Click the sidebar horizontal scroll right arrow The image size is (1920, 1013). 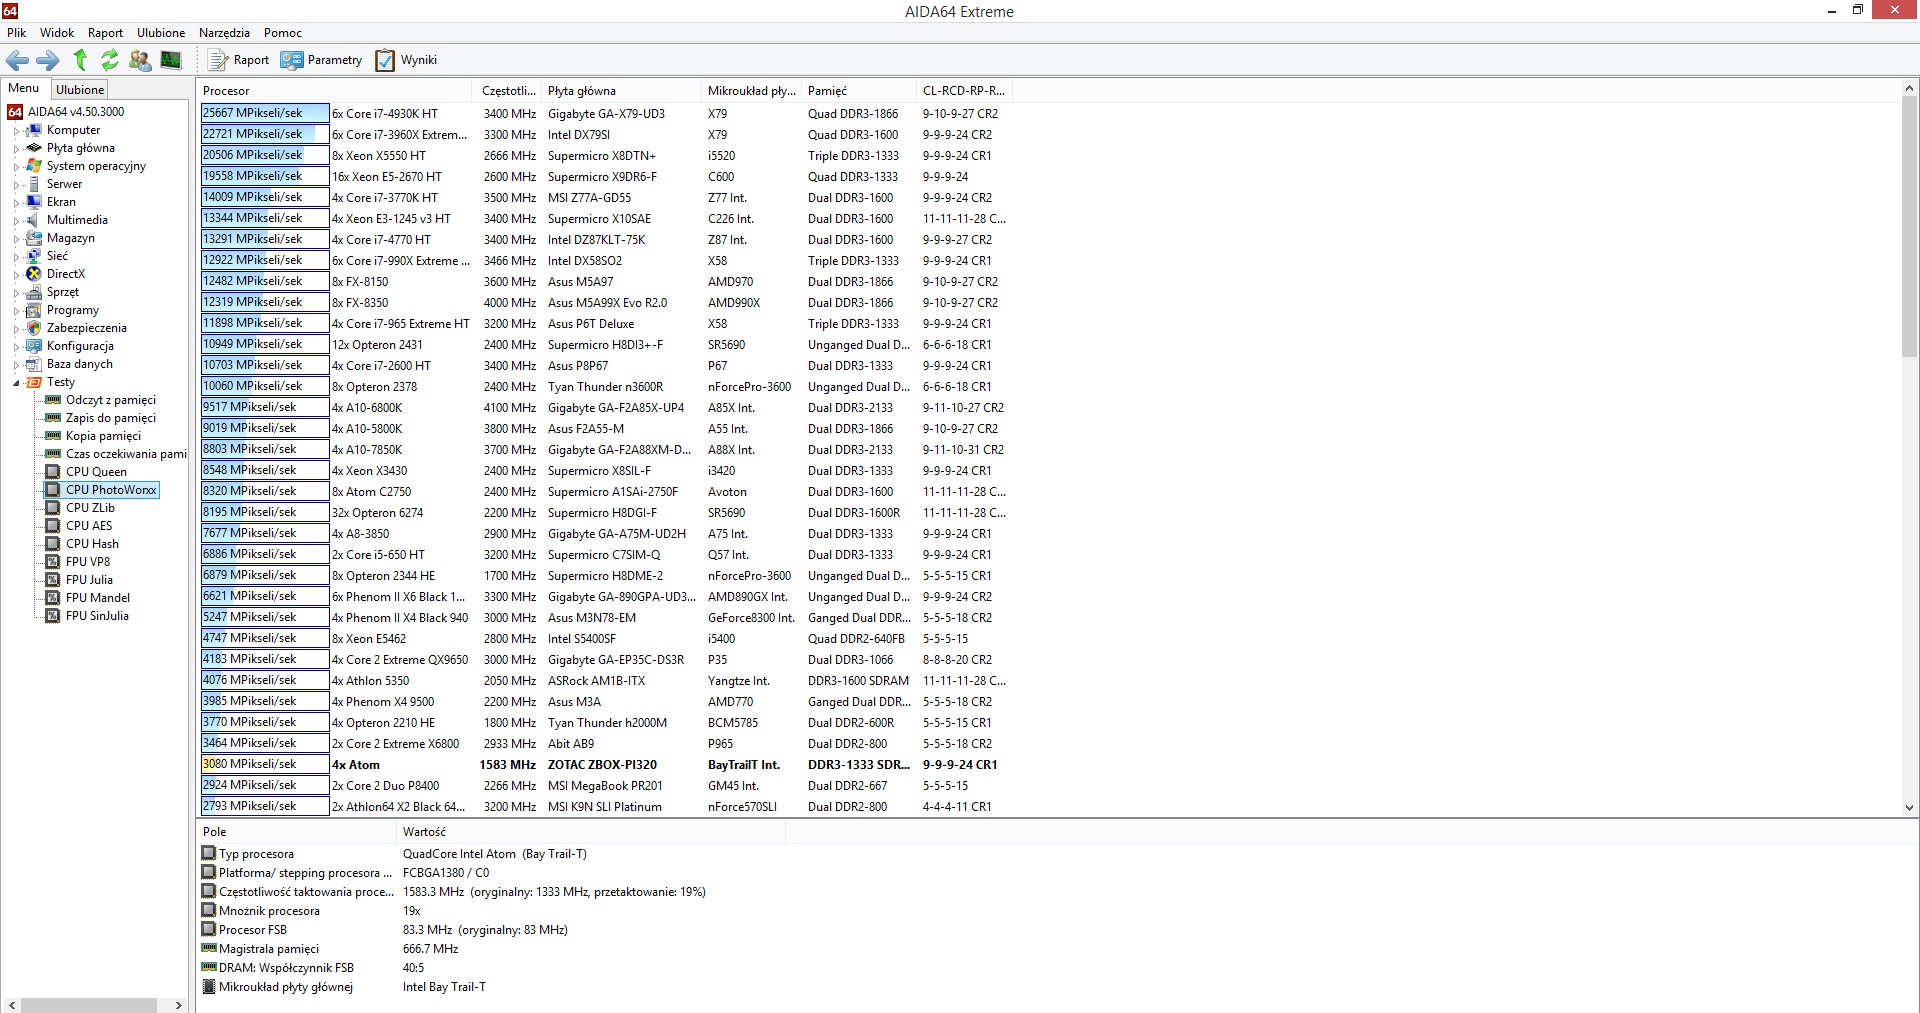click(179, 1005)
